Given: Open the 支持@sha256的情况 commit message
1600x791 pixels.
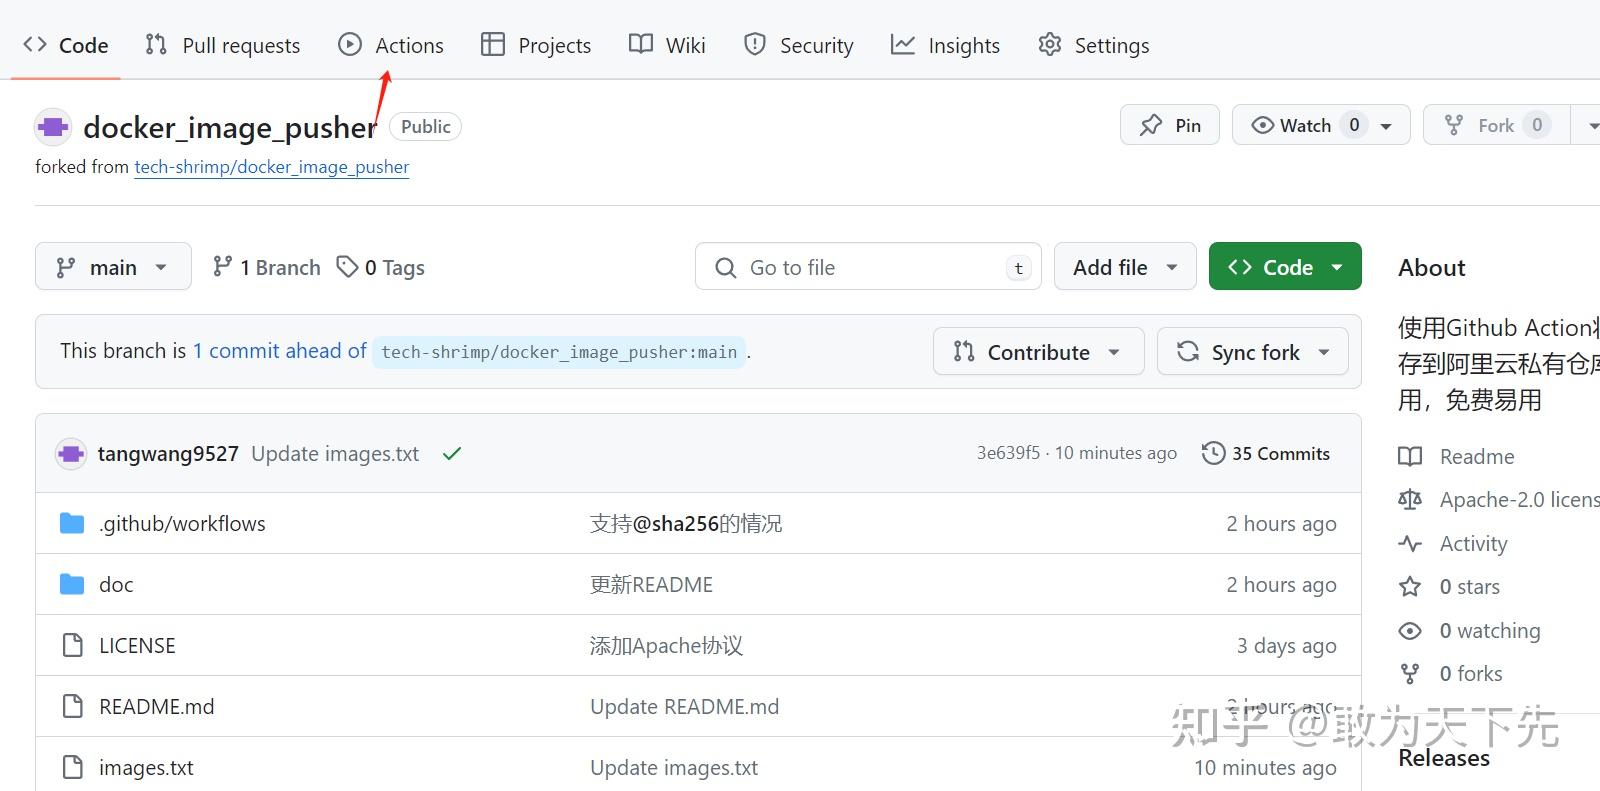Looking at the screenshot, I should (x=686, y=523).
